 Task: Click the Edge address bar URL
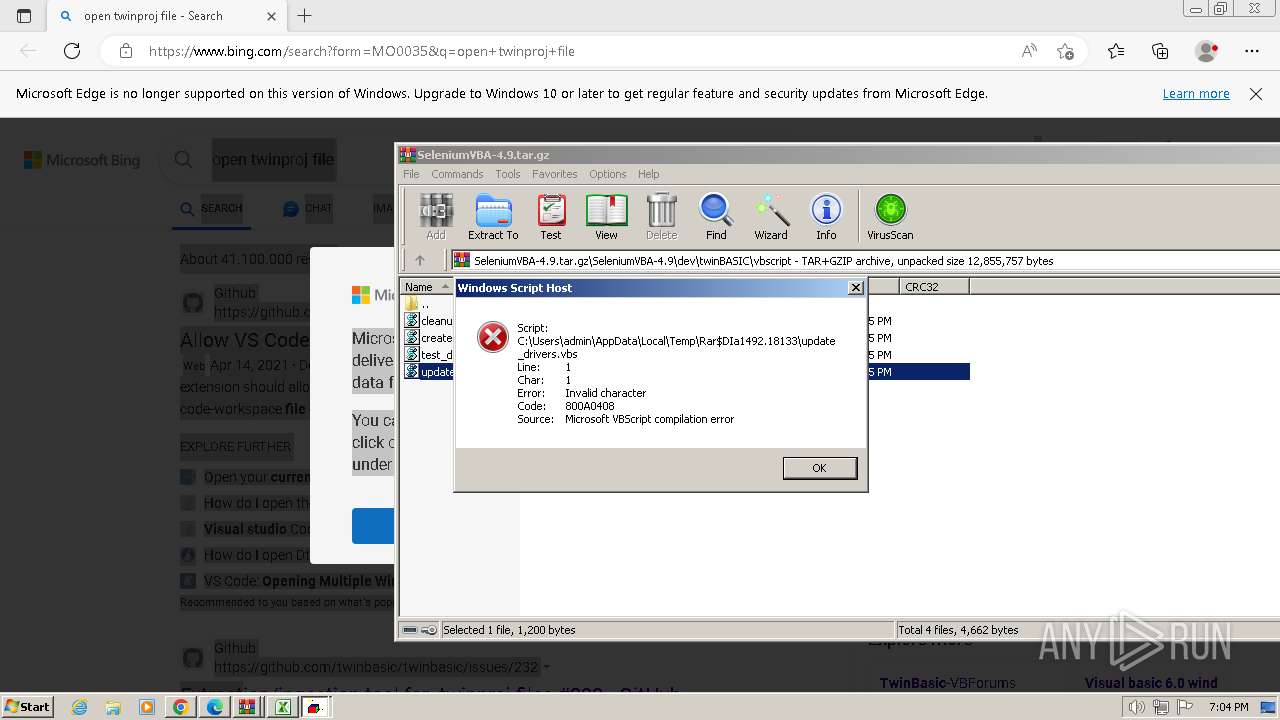(x=362, y=51)
